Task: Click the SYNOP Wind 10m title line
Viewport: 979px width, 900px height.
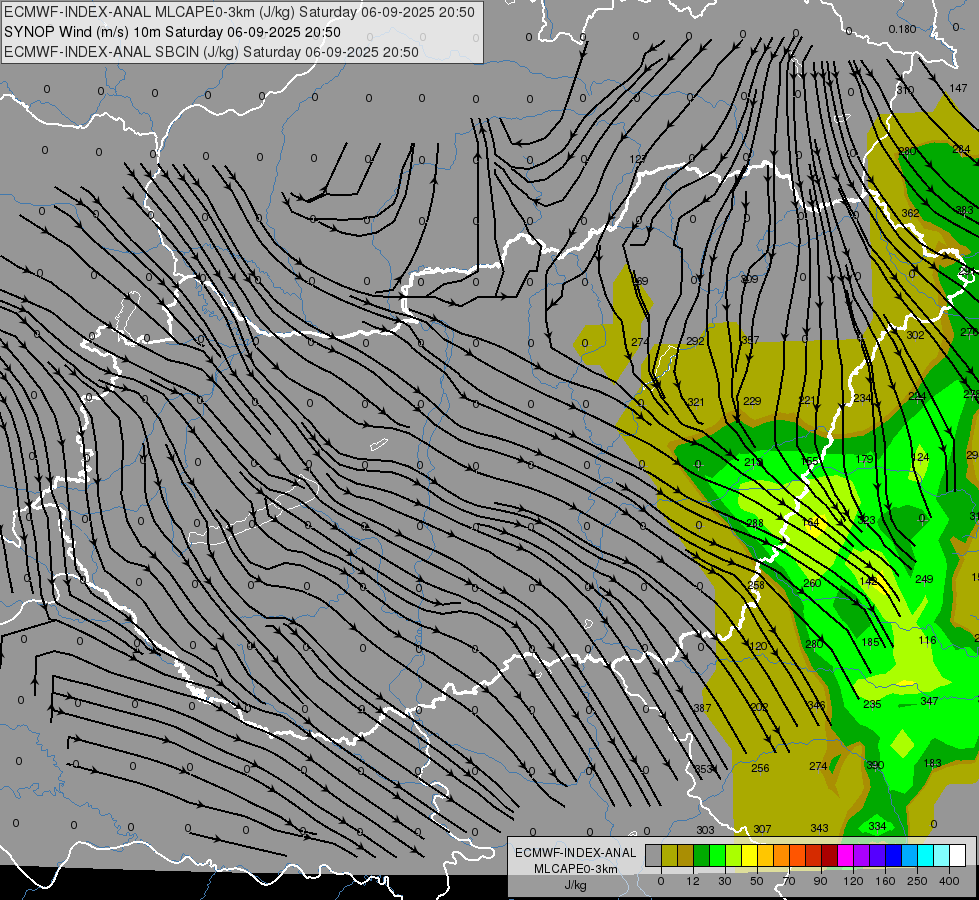Action: 172,32
